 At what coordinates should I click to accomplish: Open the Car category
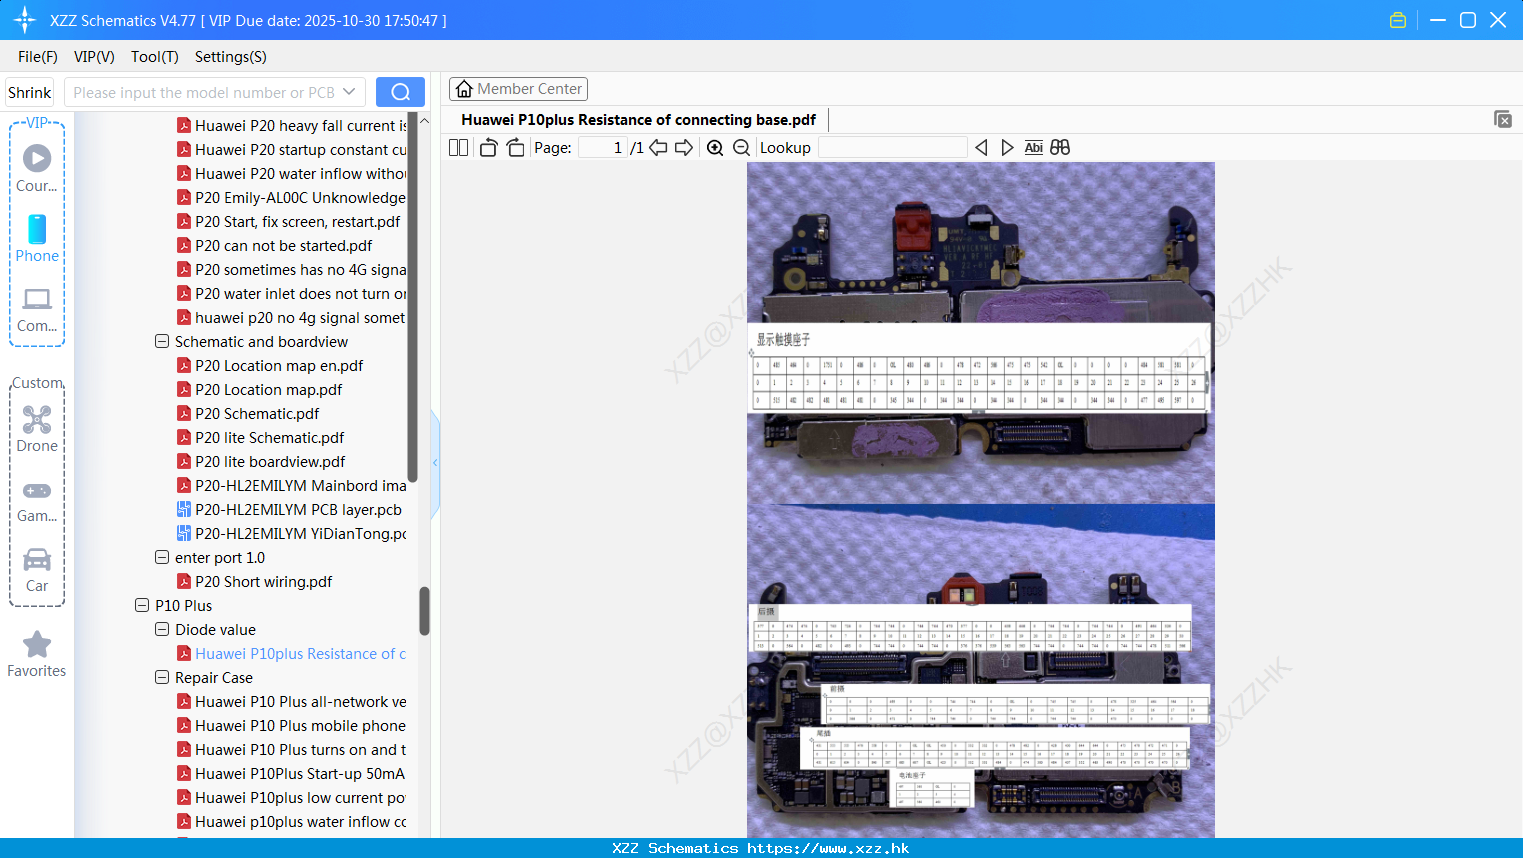point(37,570)
